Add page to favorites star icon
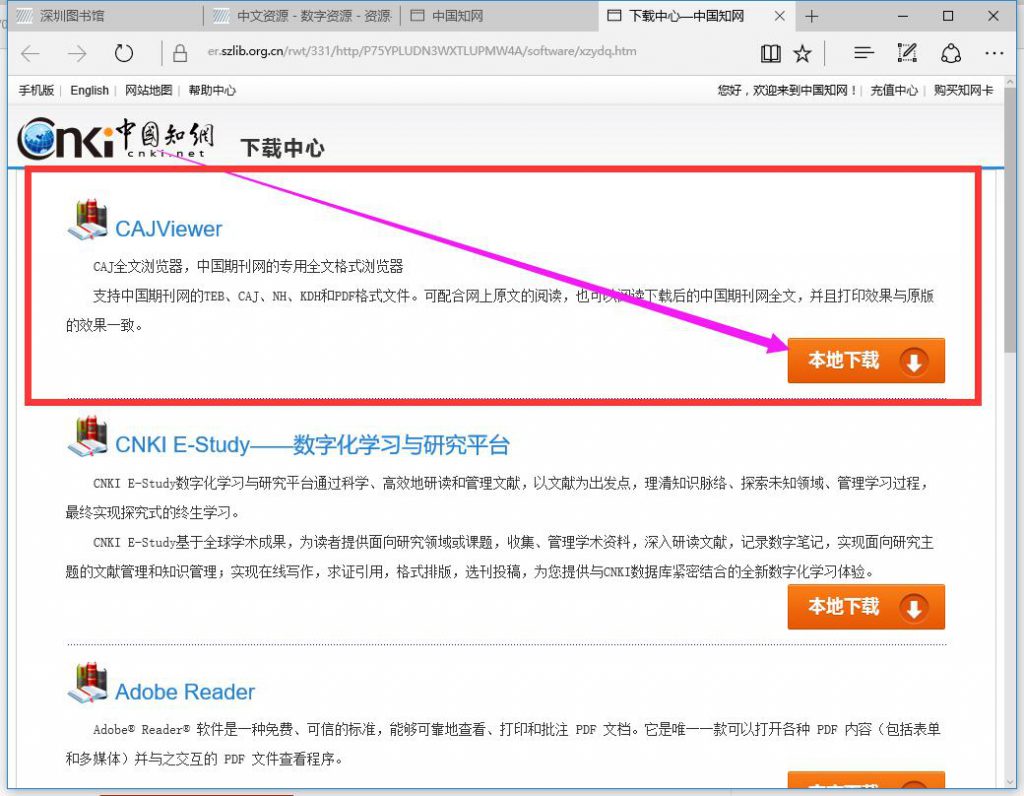This screenshot has height=796, width=1024. tap(802, 53)
